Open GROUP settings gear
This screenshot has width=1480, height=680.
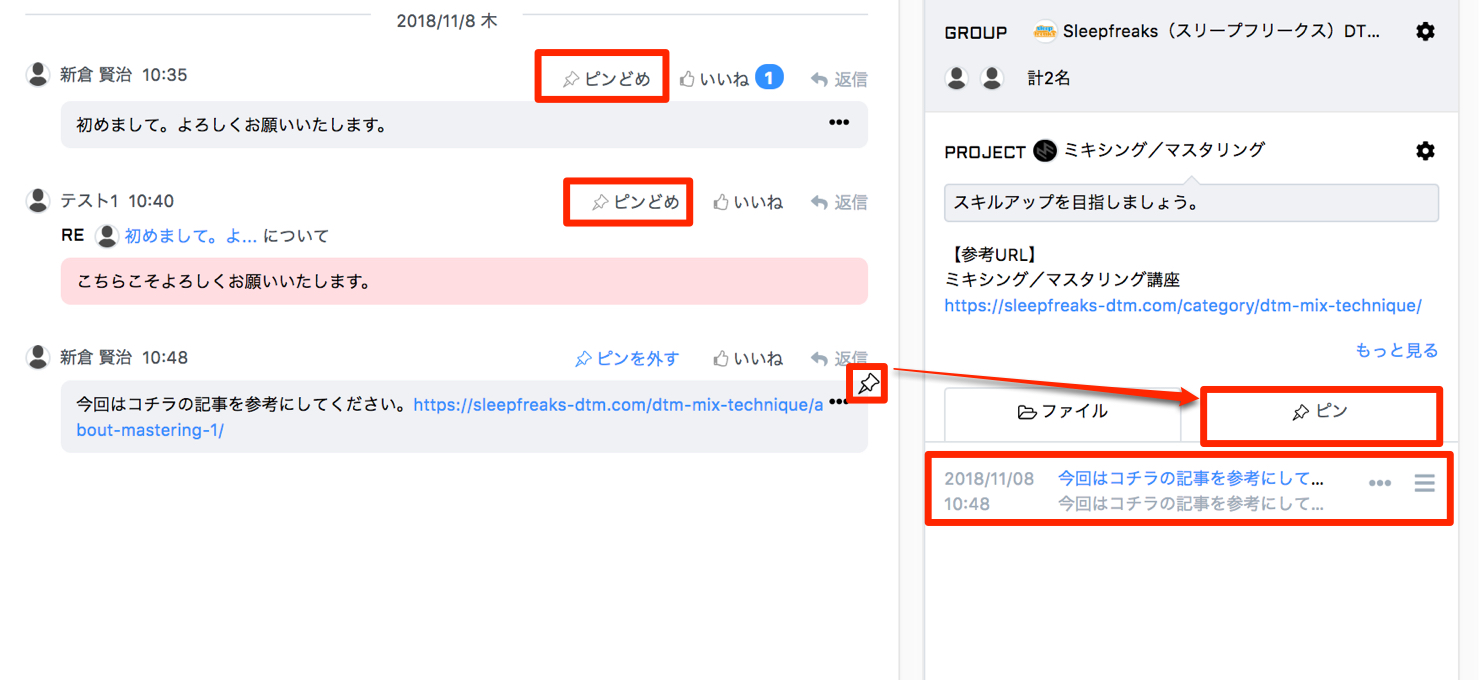click(x=1426, y=31)
